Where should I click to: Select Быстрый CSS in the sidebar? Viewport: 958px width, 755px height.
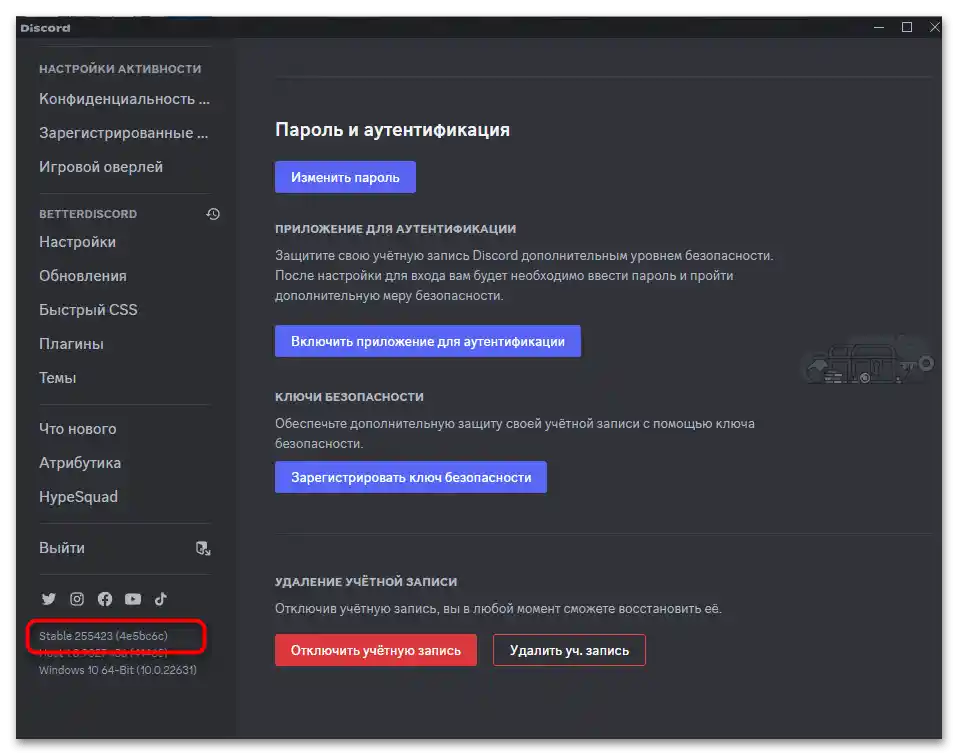(88, 309)
